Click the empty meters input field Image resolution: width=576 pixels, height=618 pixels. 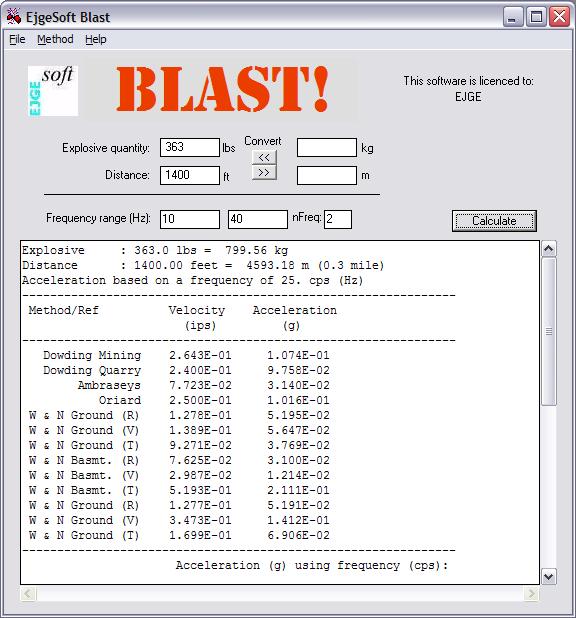click(x=327, y=175)
